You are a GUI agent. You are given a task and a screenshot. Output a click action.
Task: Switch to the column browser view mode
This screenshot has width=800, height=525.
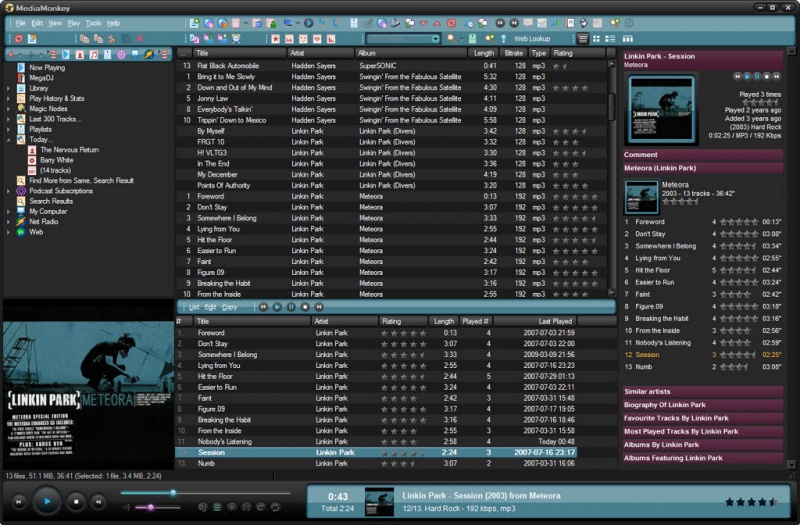click(x=628, y=39)
